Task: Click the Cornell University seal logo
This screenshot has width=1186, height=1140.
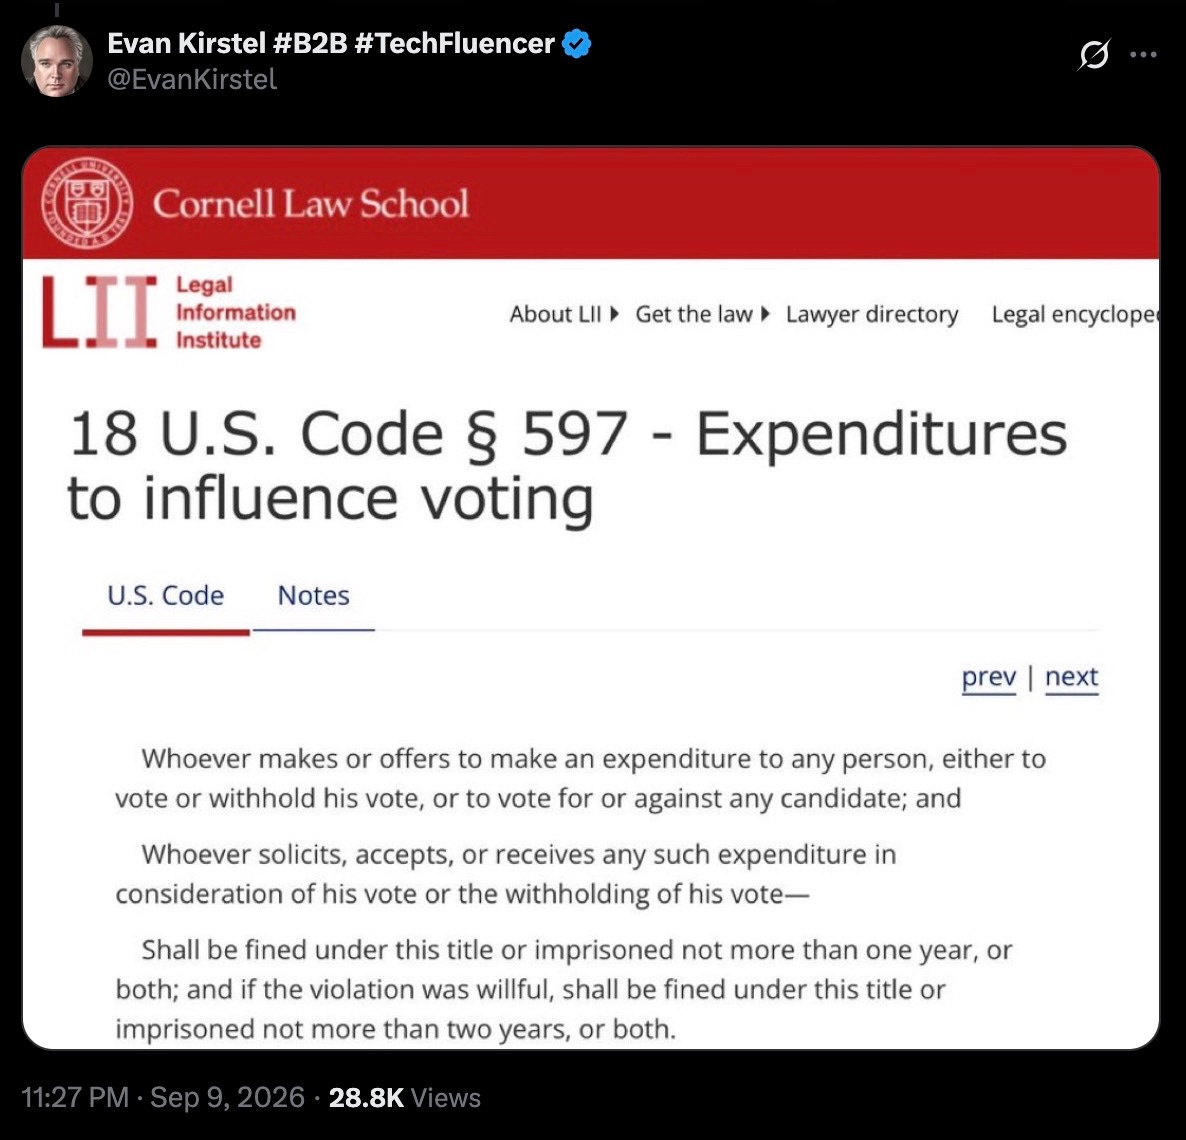Action: 87,203
